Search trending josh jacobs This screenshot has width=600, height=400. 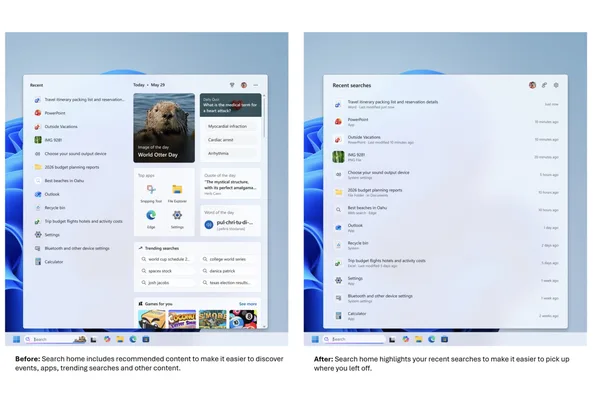(167, 282)
